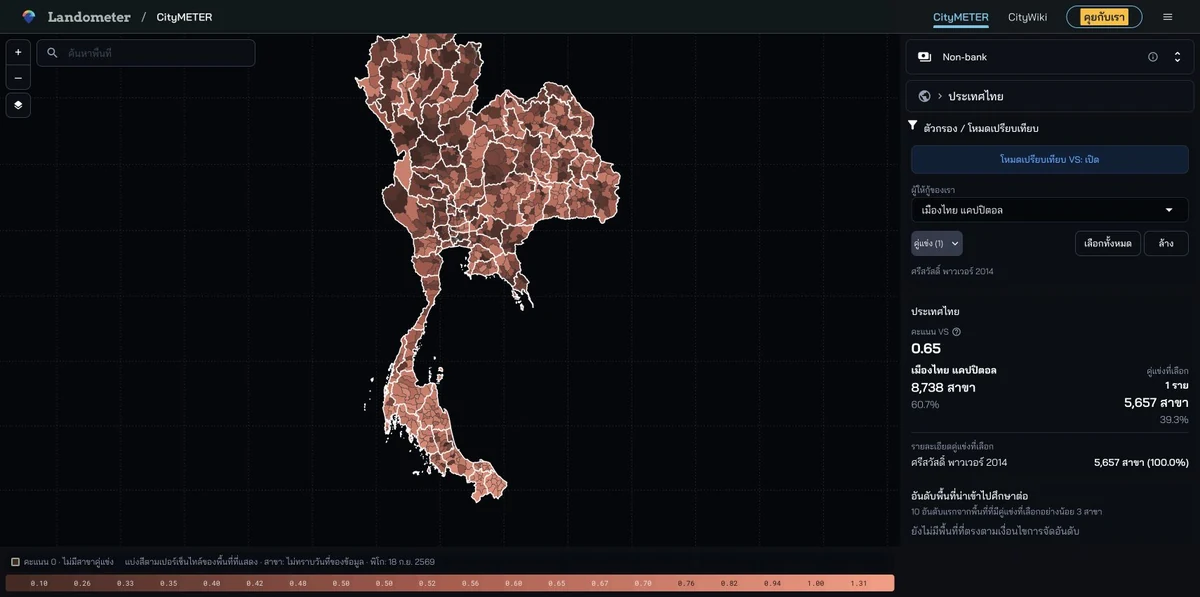Click the 1.00 legend color swatch

click(816, 583)
